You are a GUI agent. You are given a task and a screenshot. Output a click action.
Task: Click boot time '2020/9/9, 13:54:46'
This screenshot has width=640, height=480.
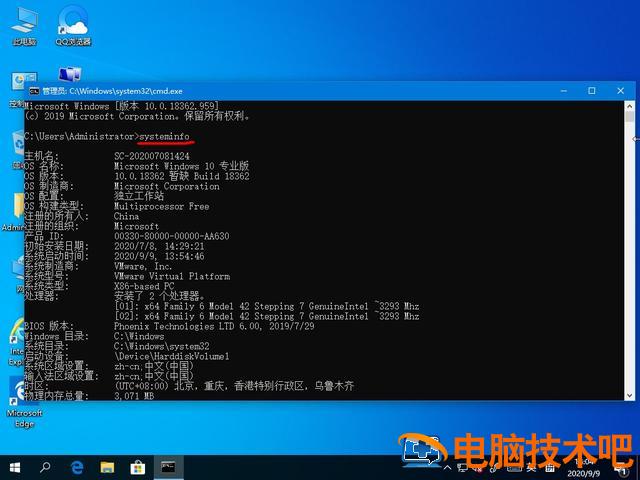[159, 256]
